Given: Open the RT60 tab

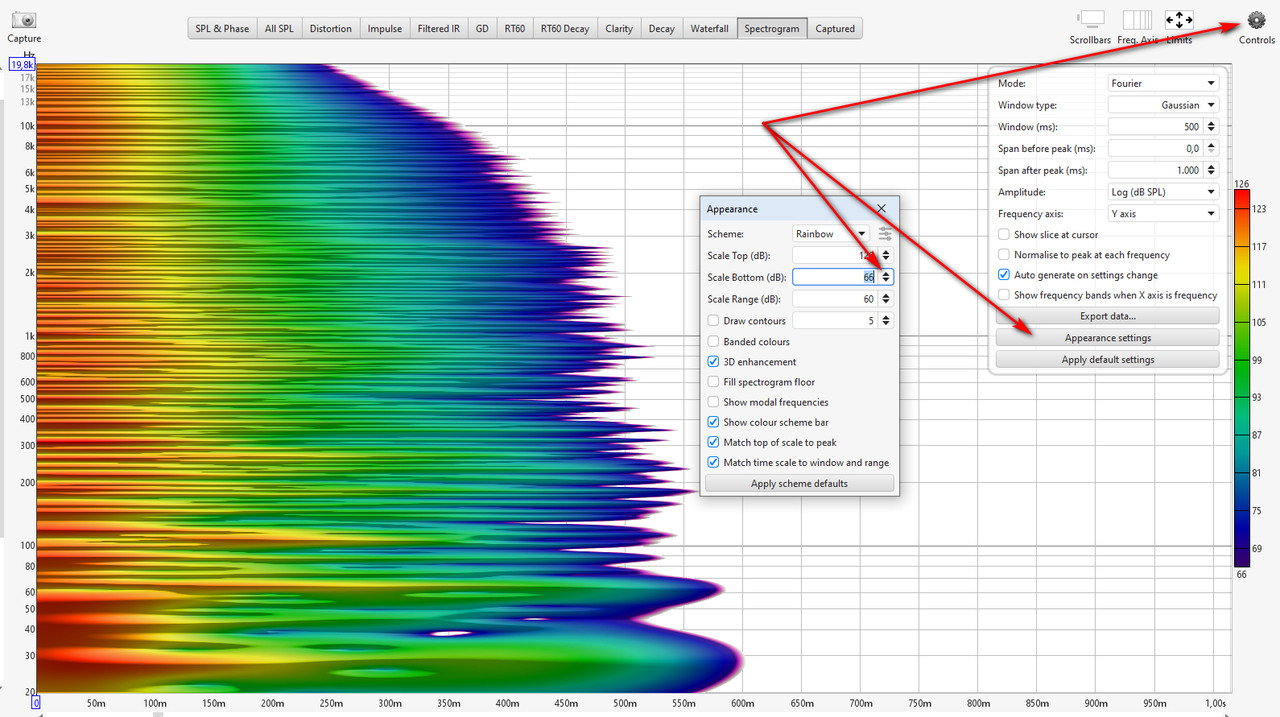Looking at the screenshot, I should pos(514,29).
